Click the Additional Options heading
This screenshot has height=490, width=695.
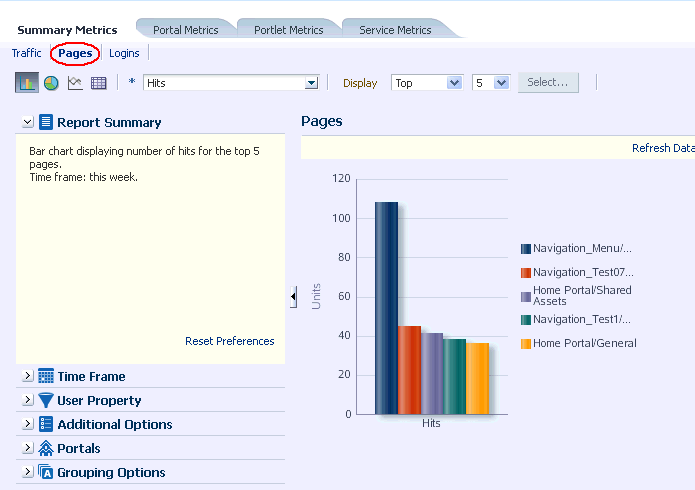click(x=115, y=424)
